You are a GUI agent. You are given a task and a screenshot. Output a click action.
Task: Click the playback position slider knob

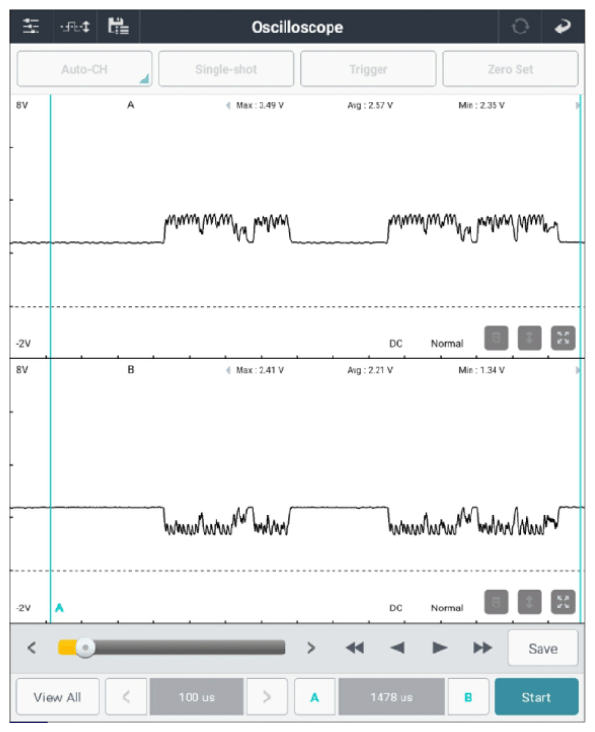tap(85, 648)
